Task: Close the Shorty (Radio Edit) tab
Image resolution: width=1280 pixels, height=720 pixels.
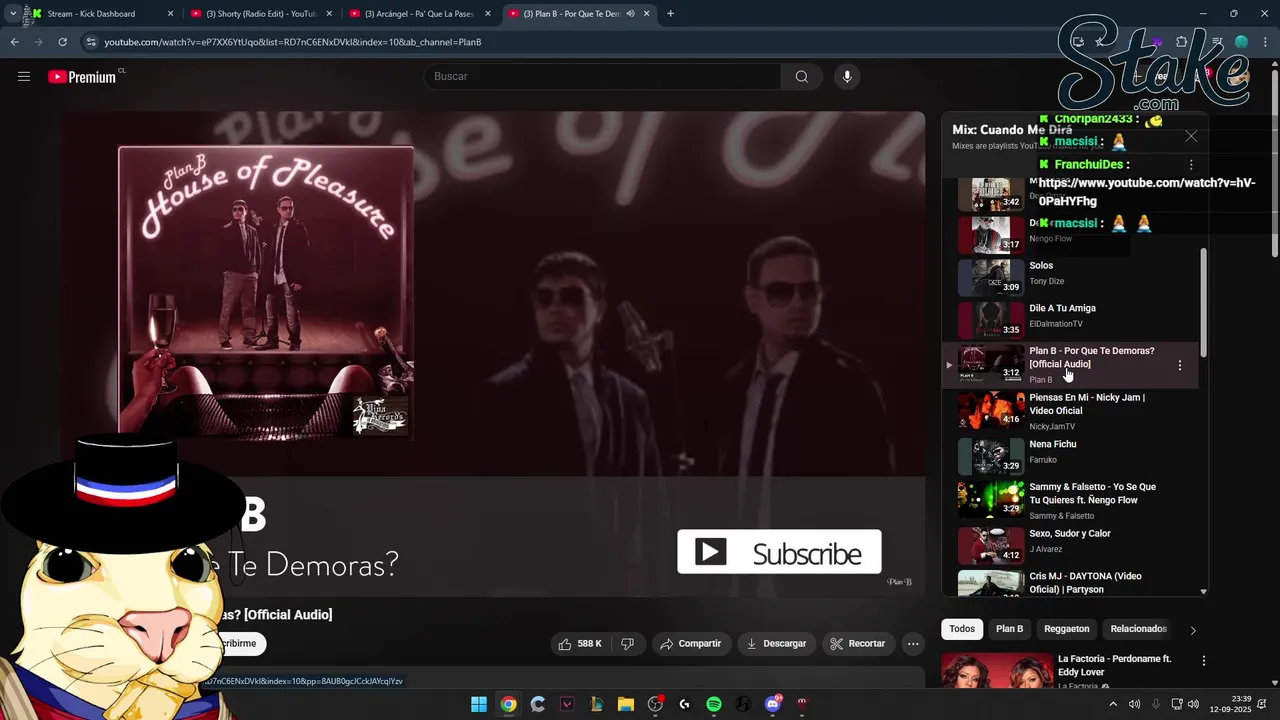Action: 330,14
